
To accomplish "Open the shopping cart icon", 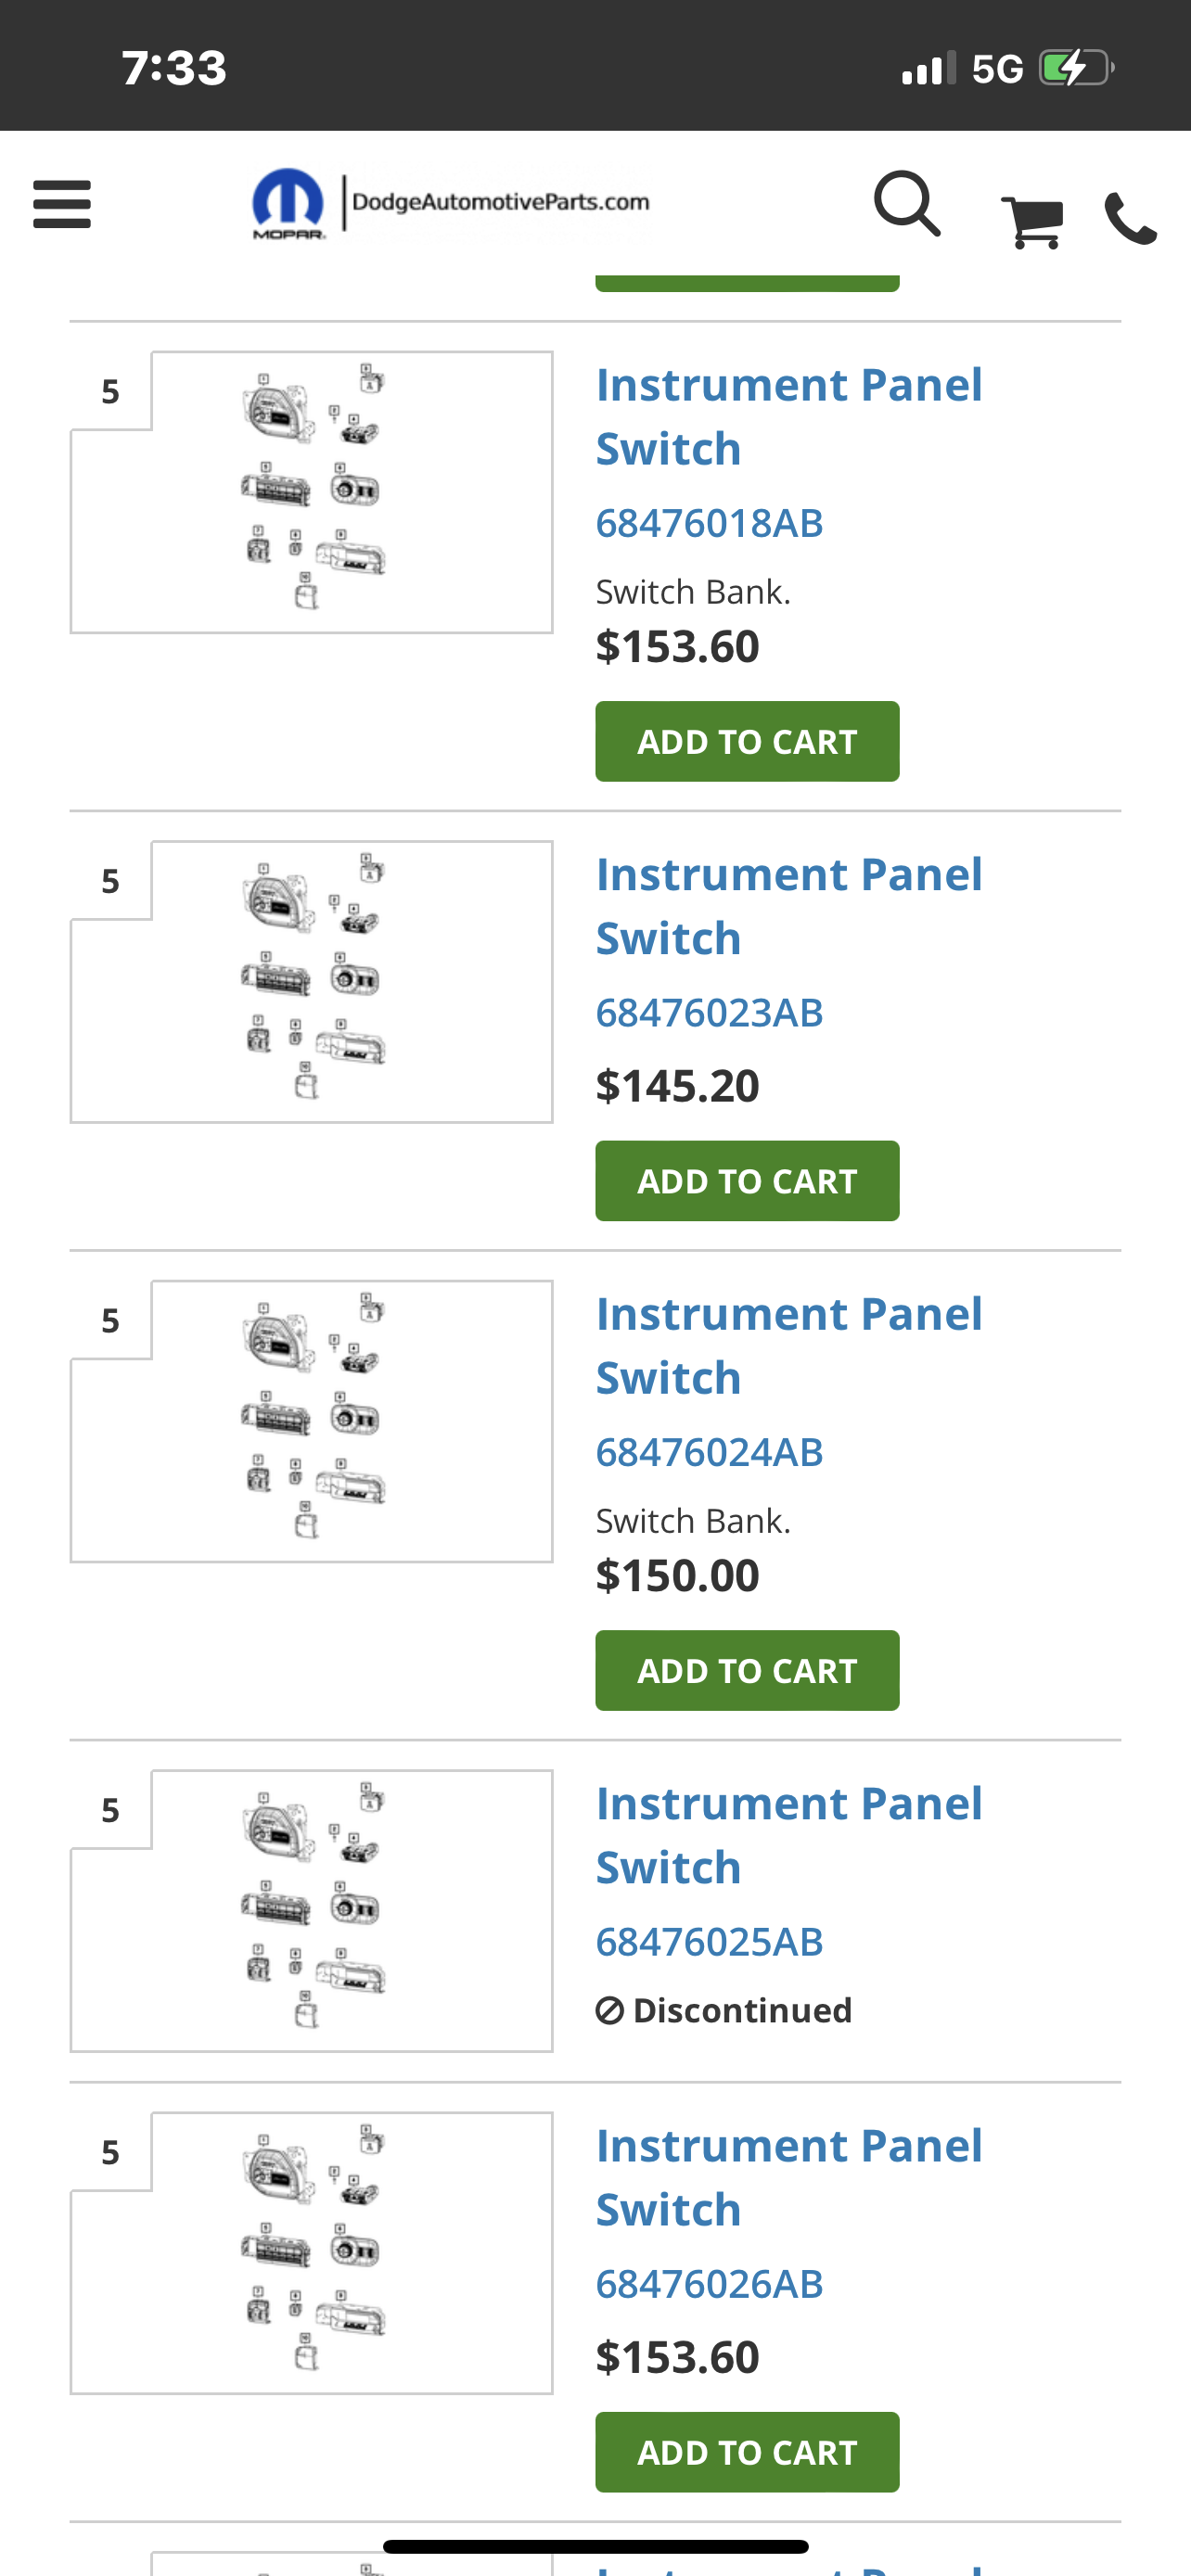I will (x=1031, y=220).
